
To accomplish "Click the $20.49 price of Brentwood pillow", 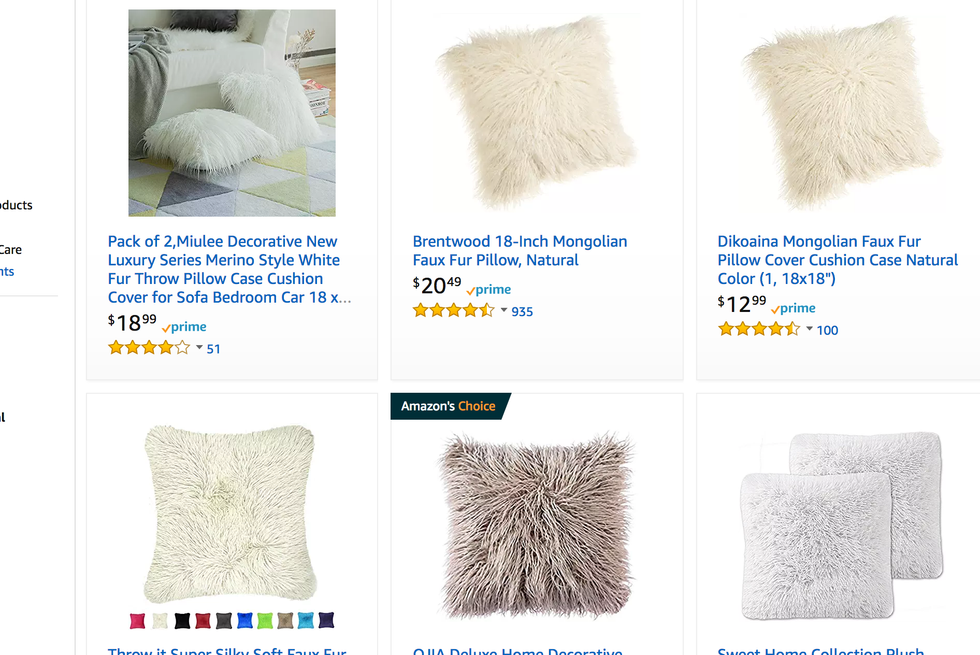I will click(x=438, y=286).
